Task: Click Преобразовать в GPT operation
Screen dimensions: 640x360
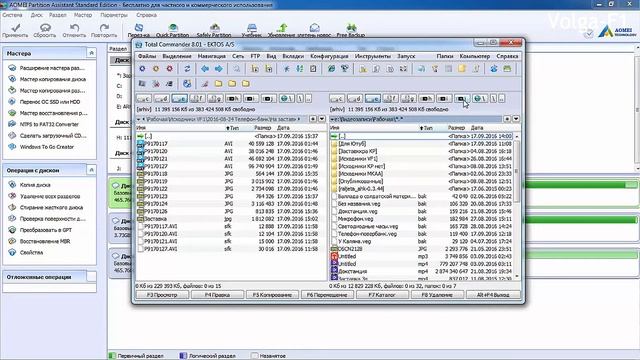Action: point(46,230)
